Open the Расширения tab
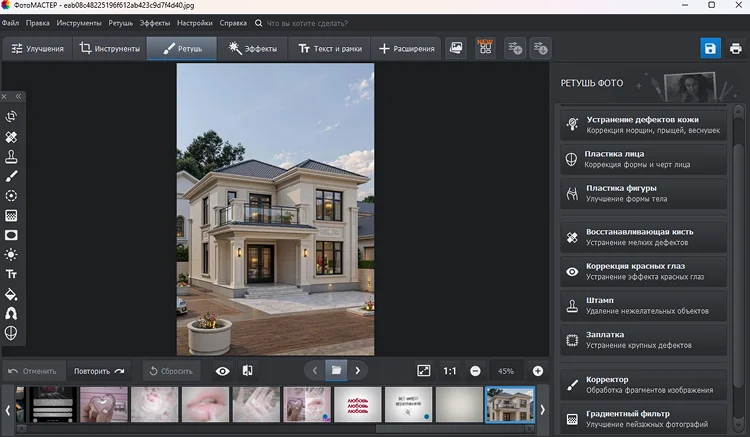This screenshot has height=437, width=750. tap(407, 49)
